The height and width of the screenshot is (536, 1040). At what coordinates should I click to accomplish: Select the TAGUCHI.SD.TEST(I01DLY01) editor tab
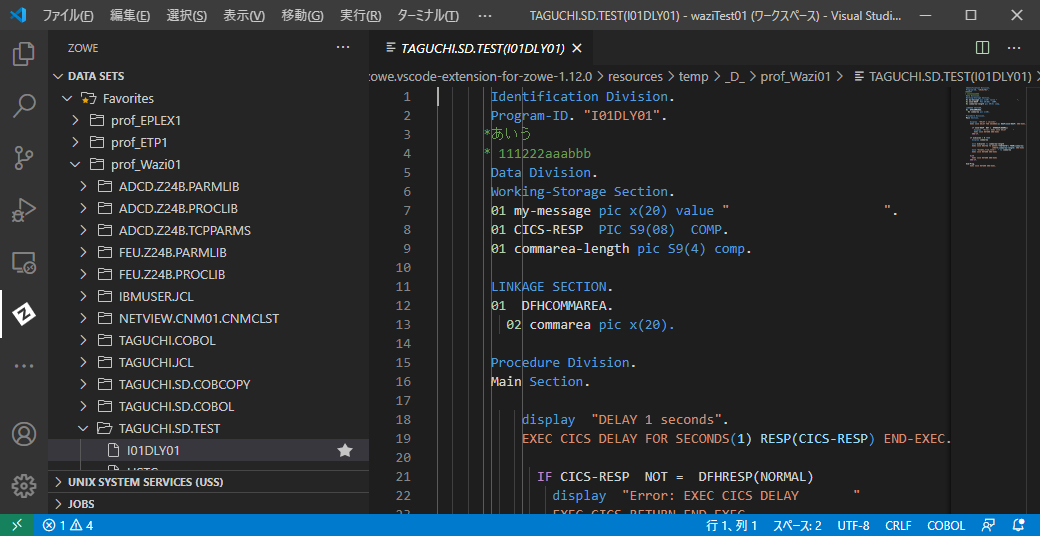click(483, 48)
